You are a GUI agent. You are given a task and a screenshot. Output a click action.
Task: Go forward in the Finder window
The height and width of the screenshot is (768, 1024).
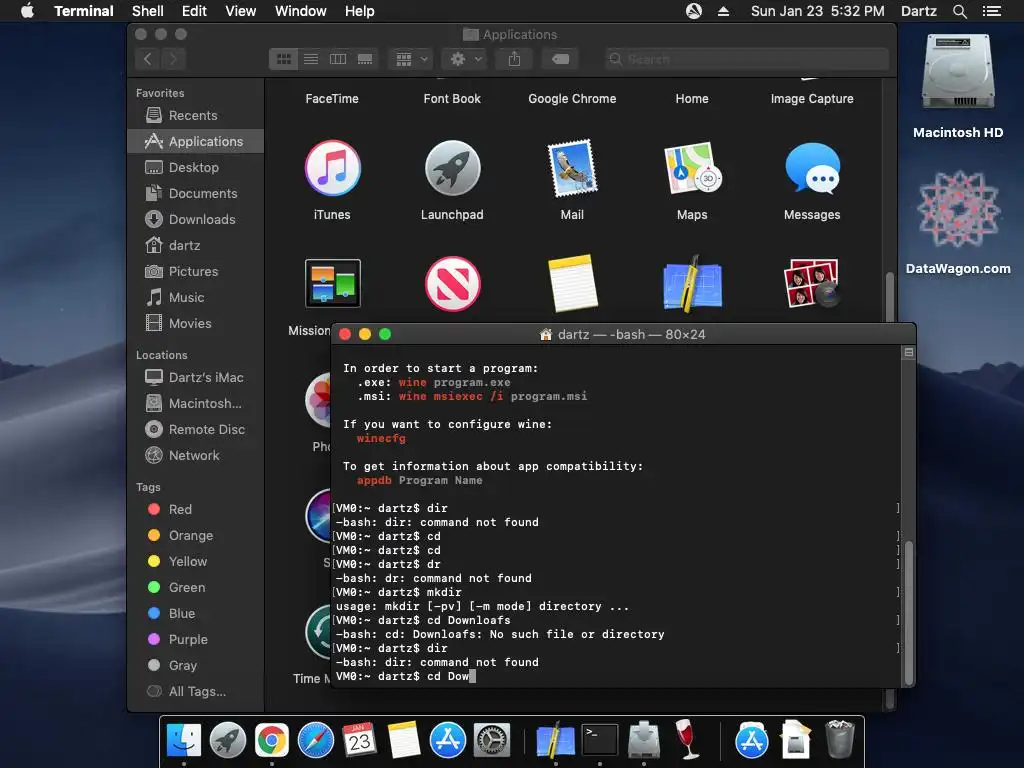(173, 59)
